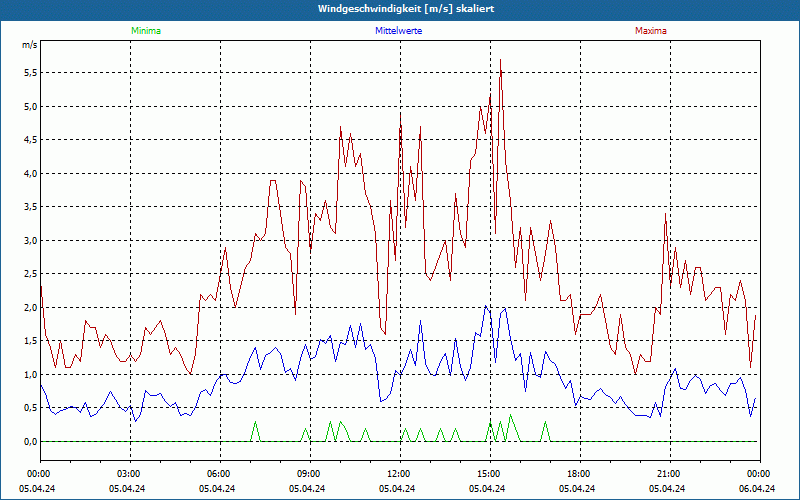Click the '03:00' time axis label
Screen dimensions: 800x500
[x=128, y=474]
